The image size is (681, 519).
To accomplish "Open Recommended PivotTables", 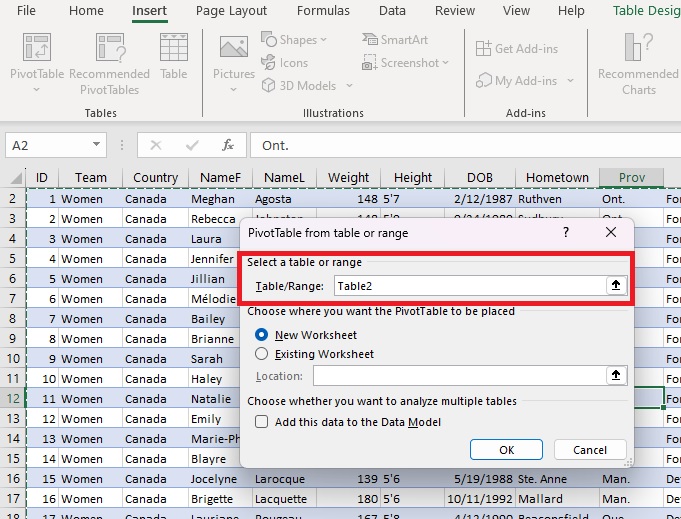I will pyautogui.click(x=109, y=63).
